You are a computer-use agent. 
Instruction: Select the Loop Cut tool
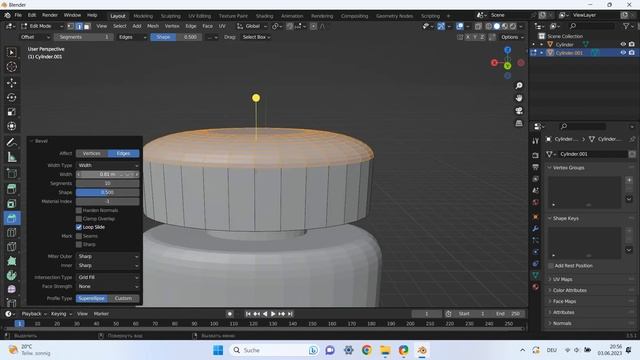click(11, 233)
